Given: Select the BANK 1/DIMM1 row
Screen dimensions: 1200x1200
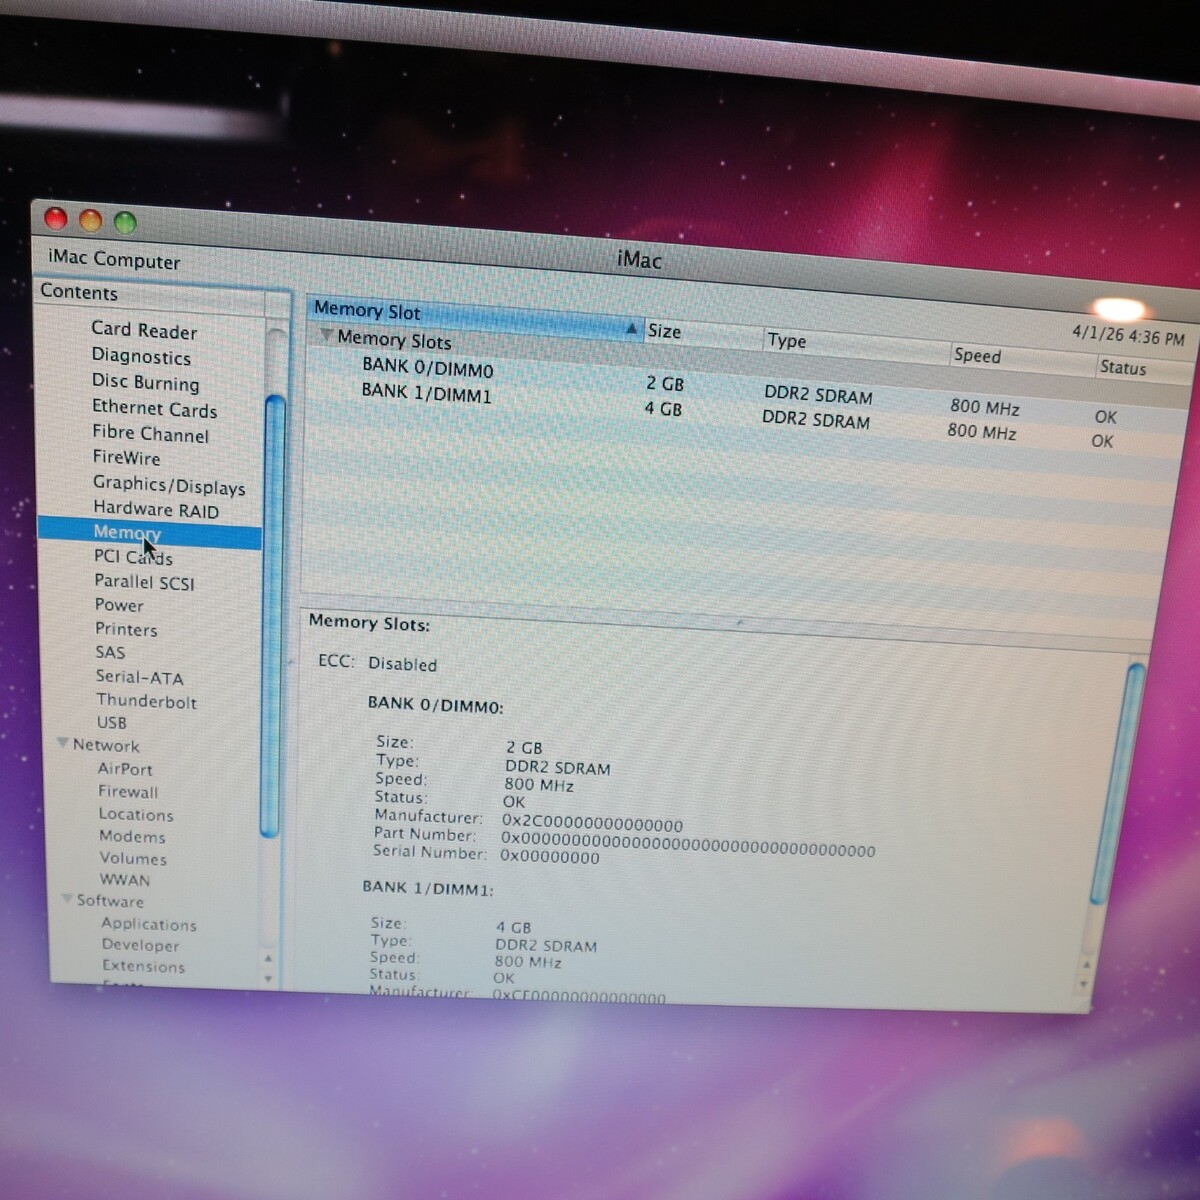Looking at the screenshot, I should click(x=426, y=392).
